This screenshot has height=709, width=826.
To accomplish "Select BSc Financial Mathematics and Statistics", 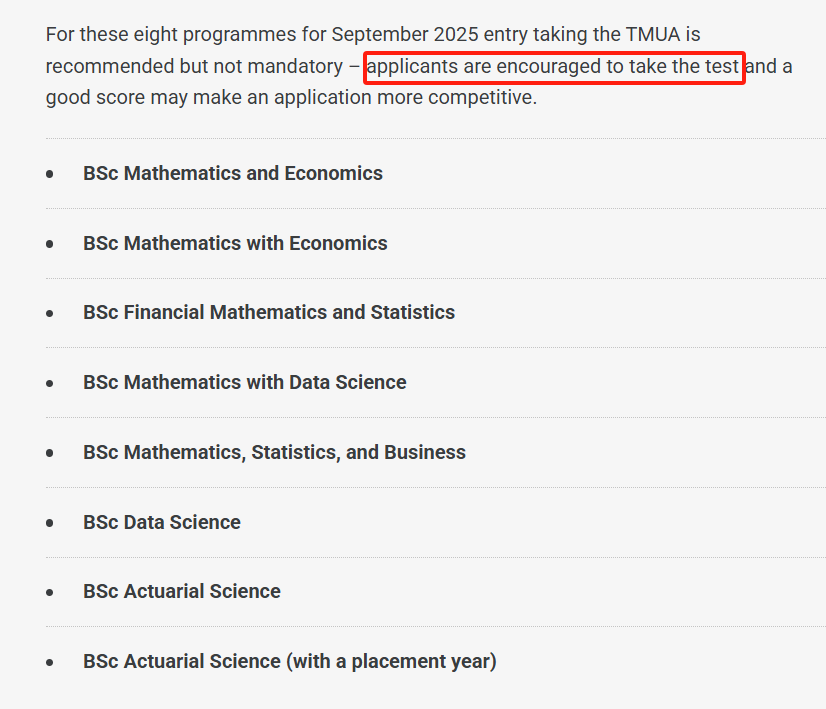I will pos(268,312).
